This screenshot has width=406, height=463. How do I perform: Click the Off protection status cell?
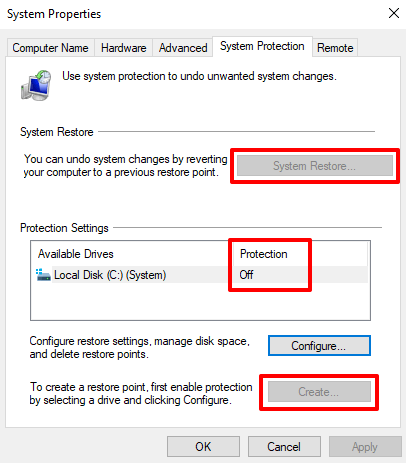click(246, 275)
